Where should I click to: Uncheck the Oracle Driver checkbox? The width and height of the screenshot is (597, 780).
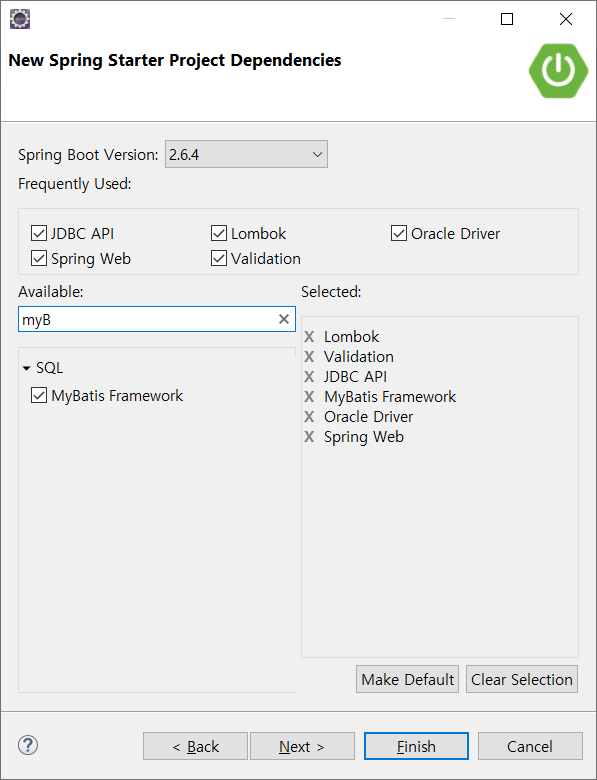399,233
